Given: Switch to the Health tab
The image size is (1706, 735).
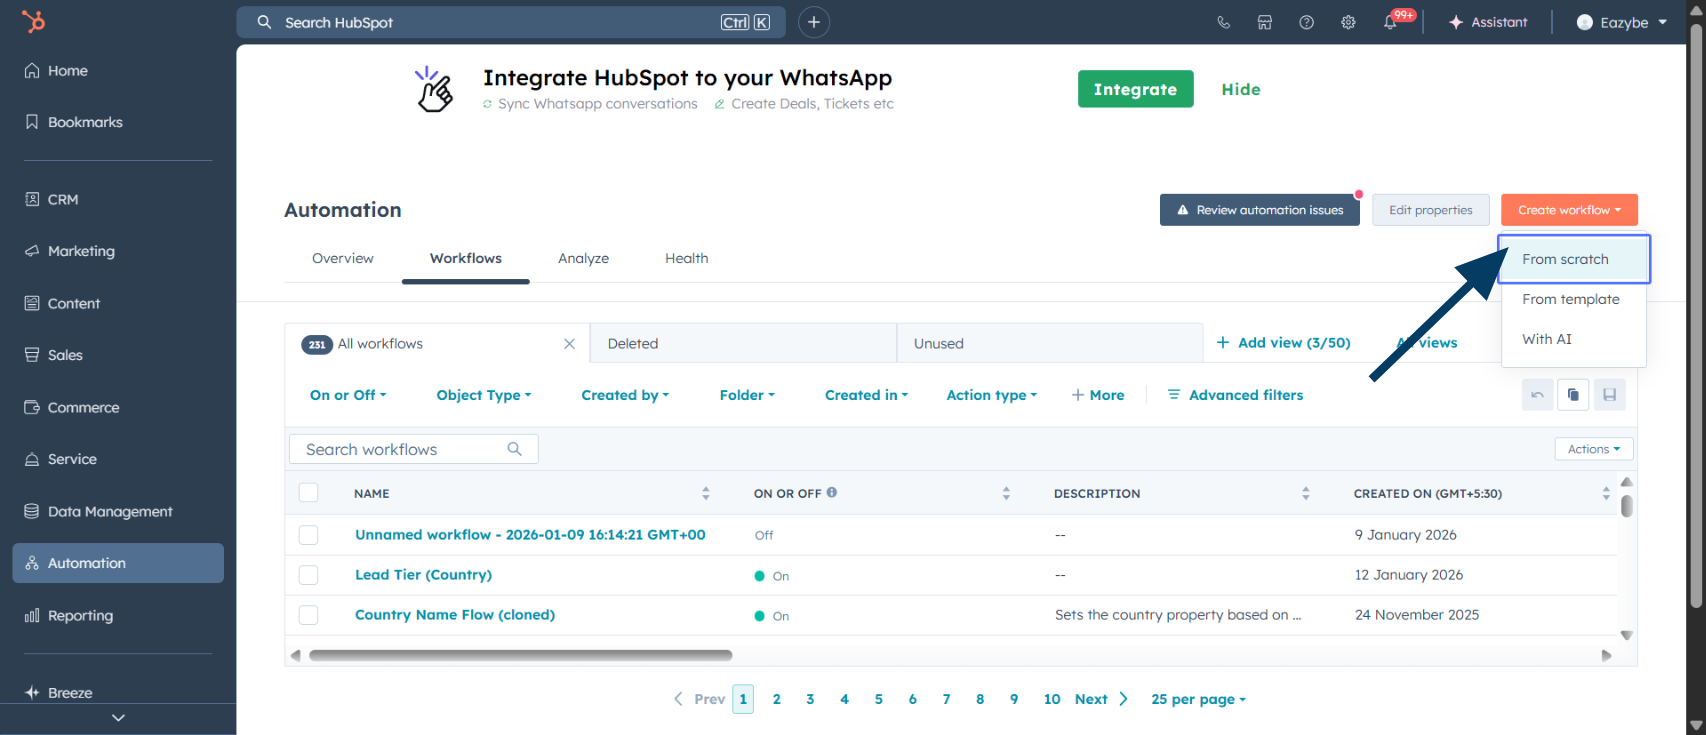Looking at the screenshot, I should click(687, 258).
